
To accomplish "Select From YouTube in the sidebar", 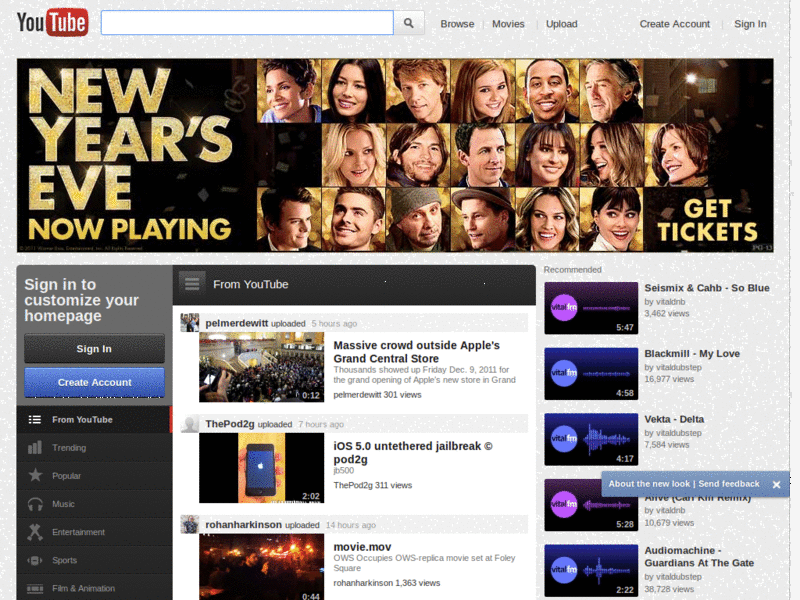I will 94,419.
